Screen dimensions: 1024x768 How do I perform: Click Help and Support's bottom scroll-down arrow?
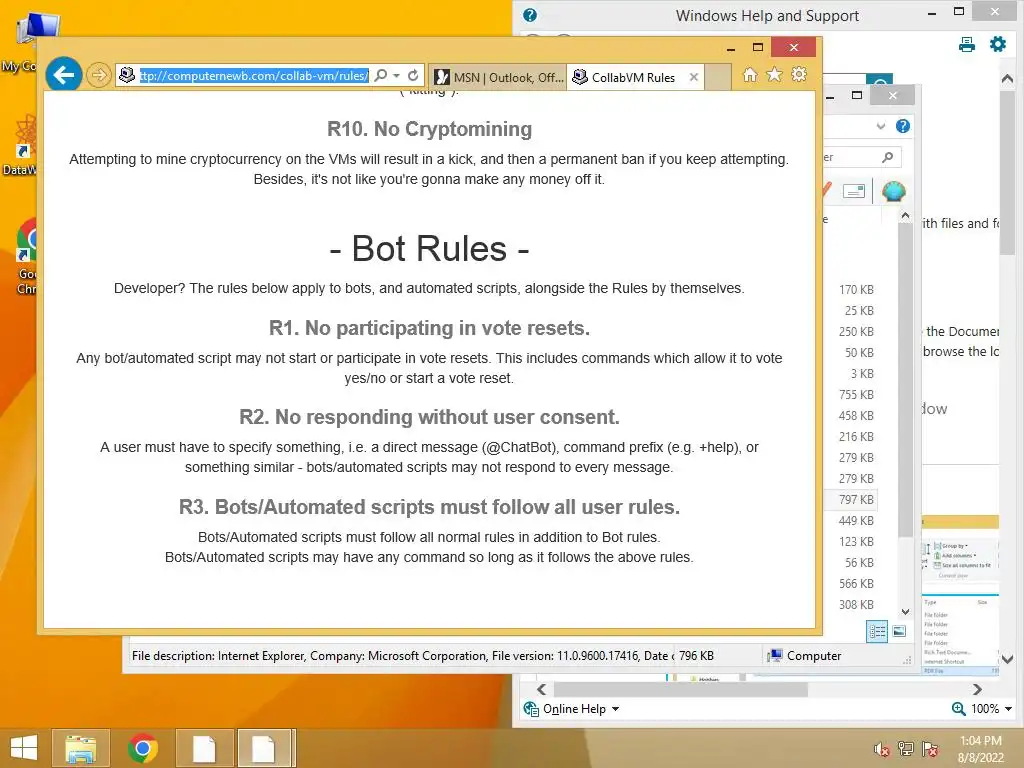click(1007, 659)
